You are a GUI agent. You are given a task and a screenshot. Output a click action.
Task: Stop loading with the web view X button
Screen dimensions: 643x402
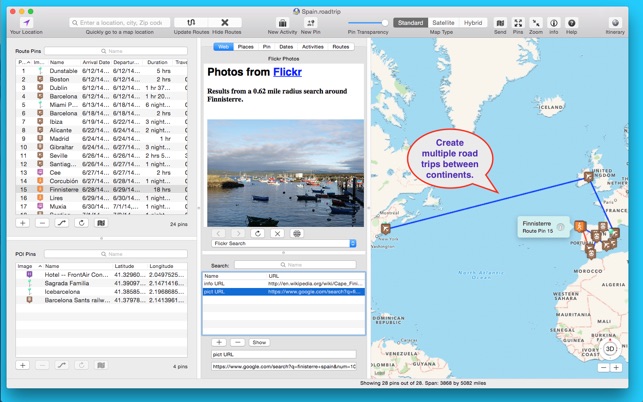(x=277, y=233)
